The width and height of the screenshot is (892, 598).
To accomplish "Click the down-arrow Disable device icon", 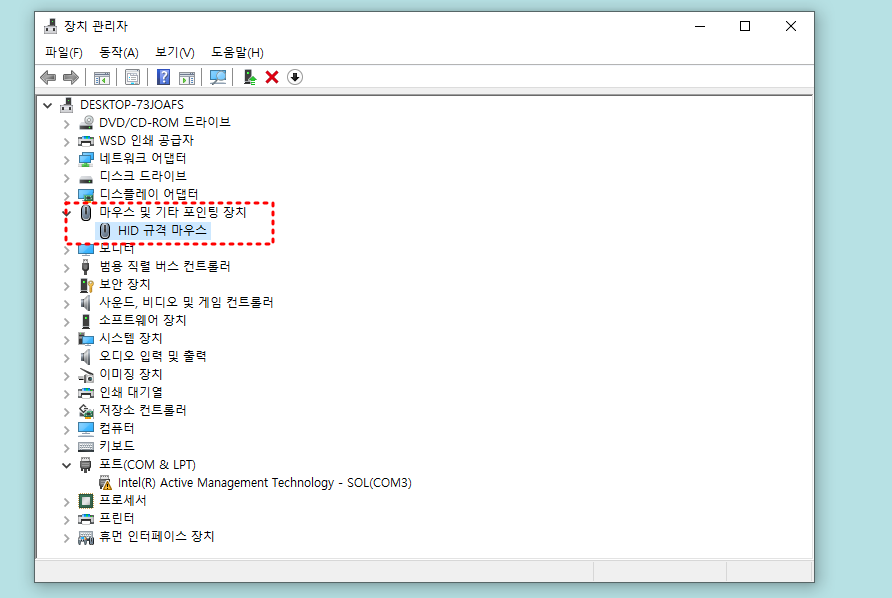I will click(295, 77).
